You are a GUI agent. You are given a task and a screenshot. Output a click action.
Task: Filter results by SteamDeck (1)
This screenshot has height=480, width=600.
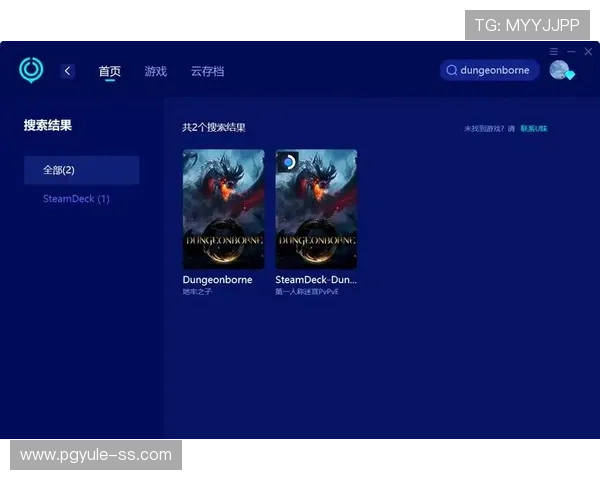pos(76,199)
